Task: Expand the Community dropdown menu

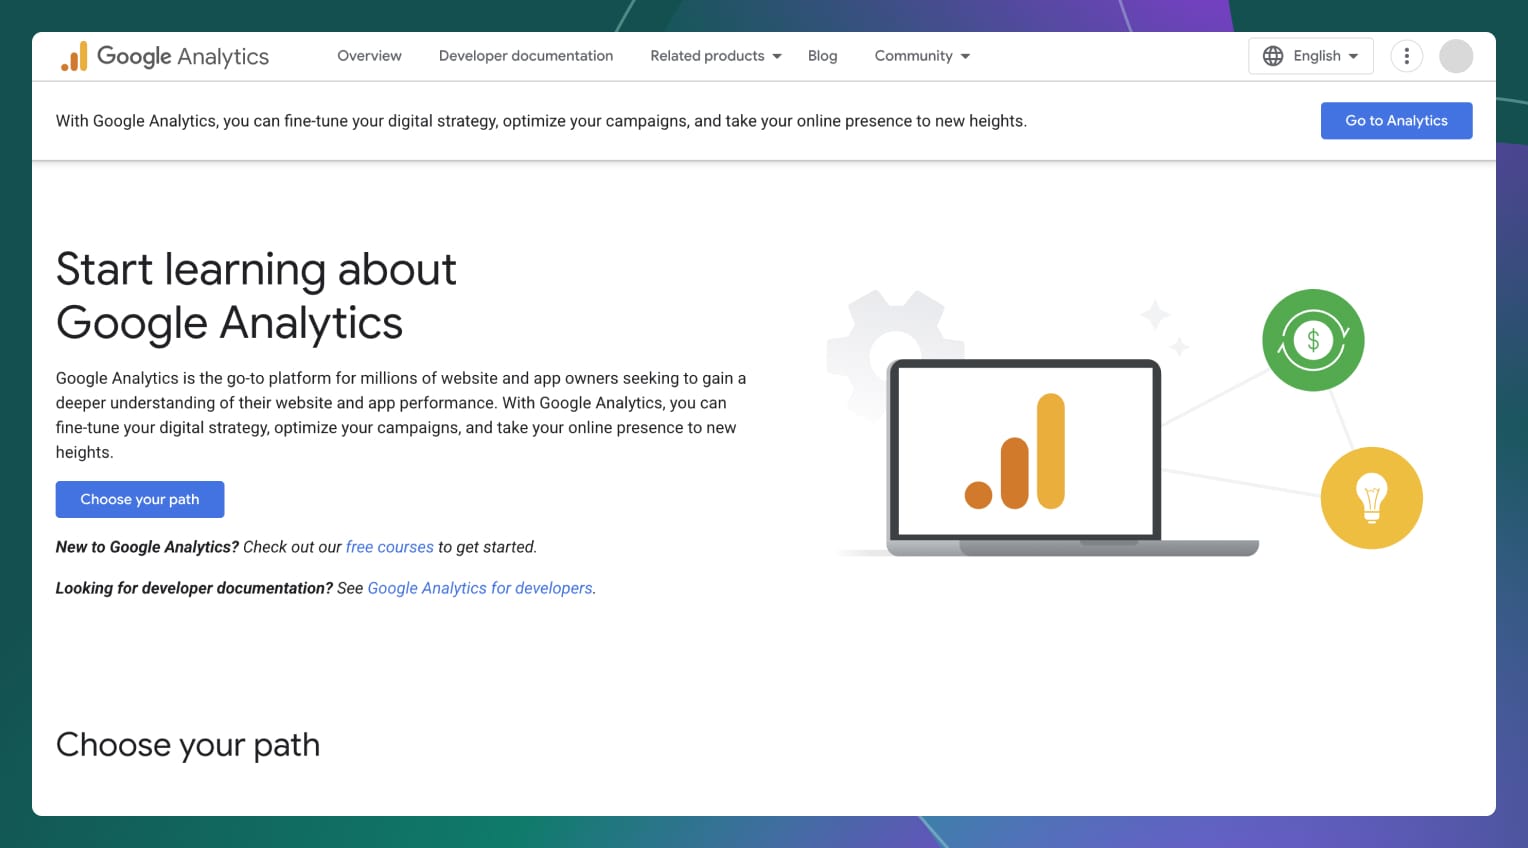Action: pyautogui.click(x=922, y=56)
